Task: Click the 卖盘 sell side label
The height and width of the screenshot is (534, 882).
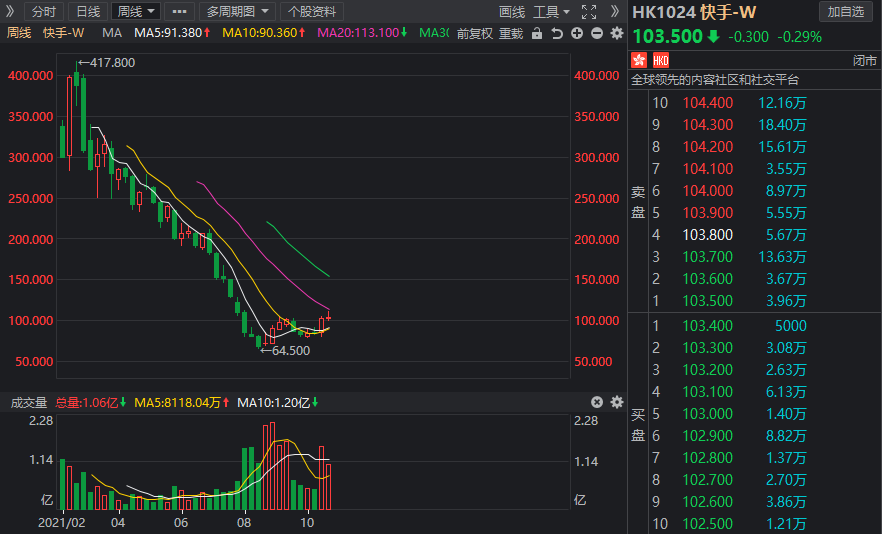Action: (638, 201)
